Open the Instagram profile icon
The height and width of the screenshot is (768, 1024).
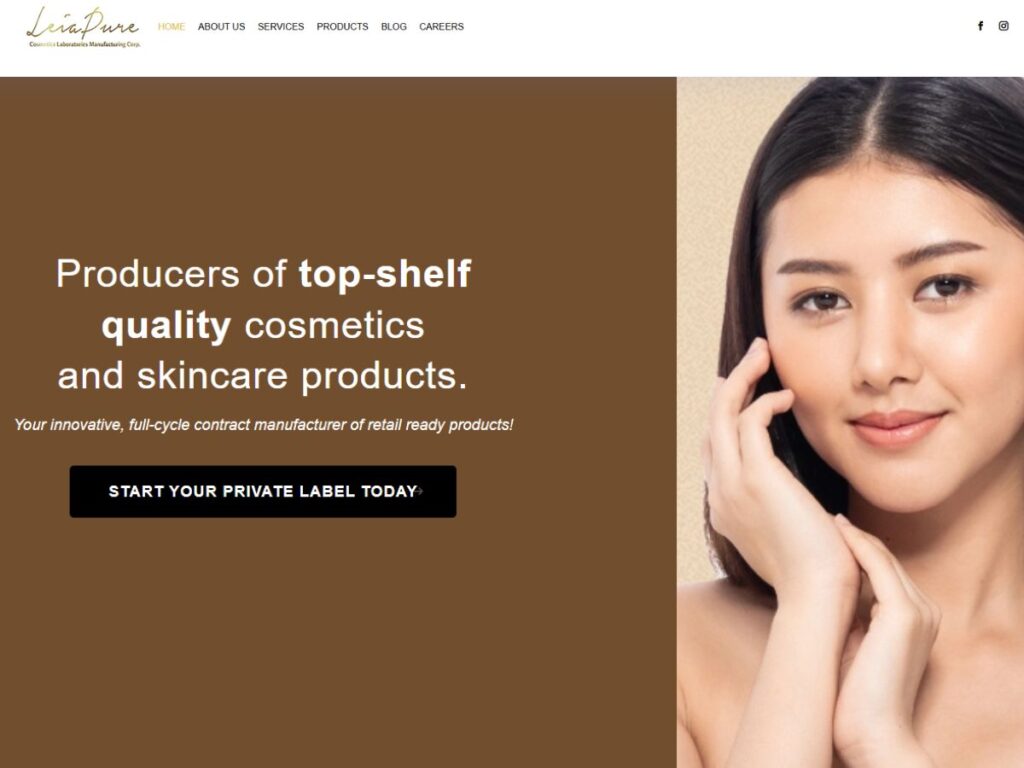click(x=1004, y=26)
